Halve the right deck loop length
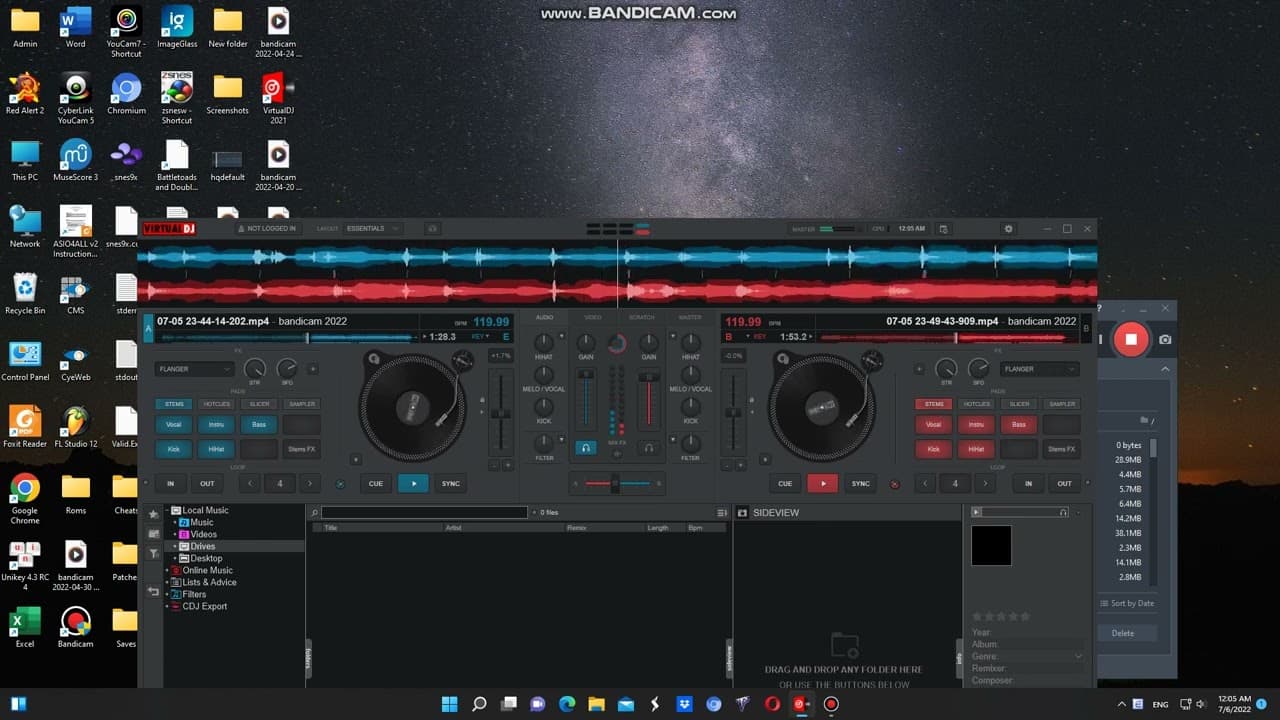This screenshot has width=1280, height=720. pos(925,484)
